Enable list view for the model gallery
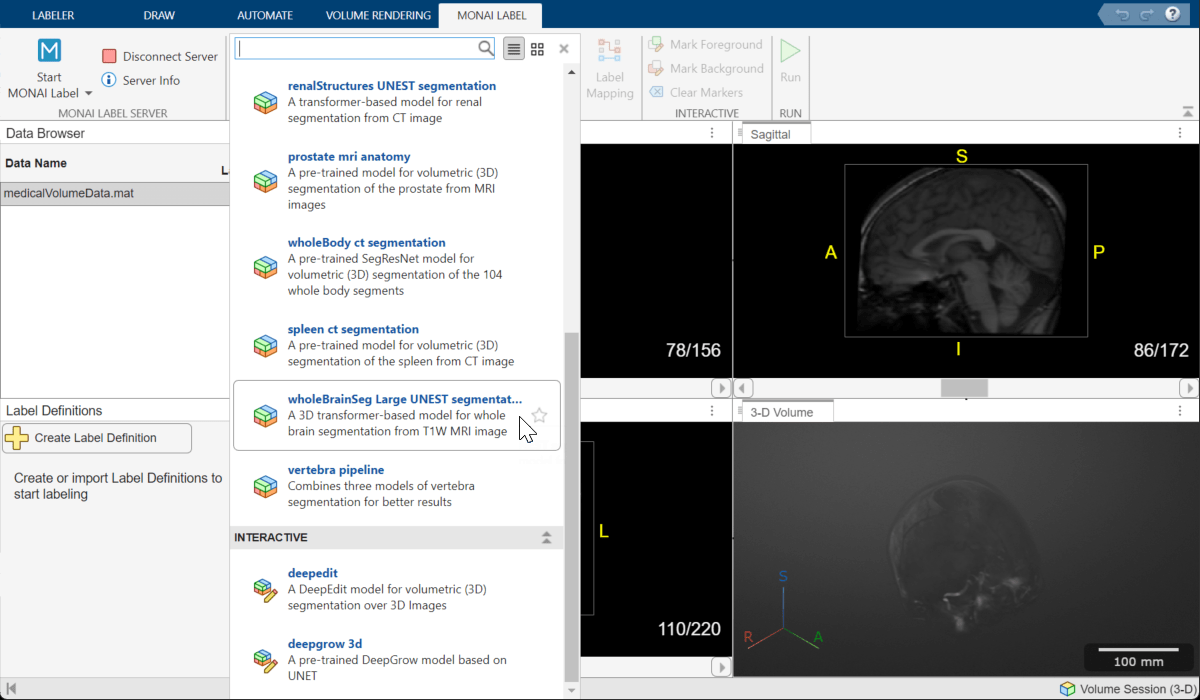 [x=513, y=48]
